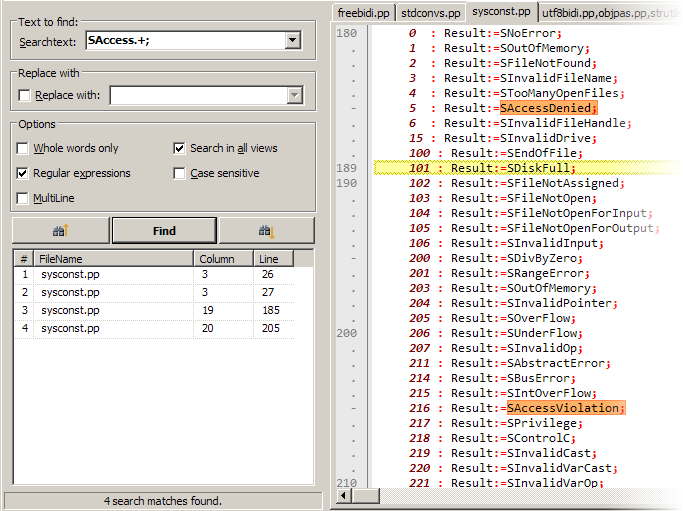
Task: Open the Searchtext dropdown arrow
Action: click(x=293, y=41)
